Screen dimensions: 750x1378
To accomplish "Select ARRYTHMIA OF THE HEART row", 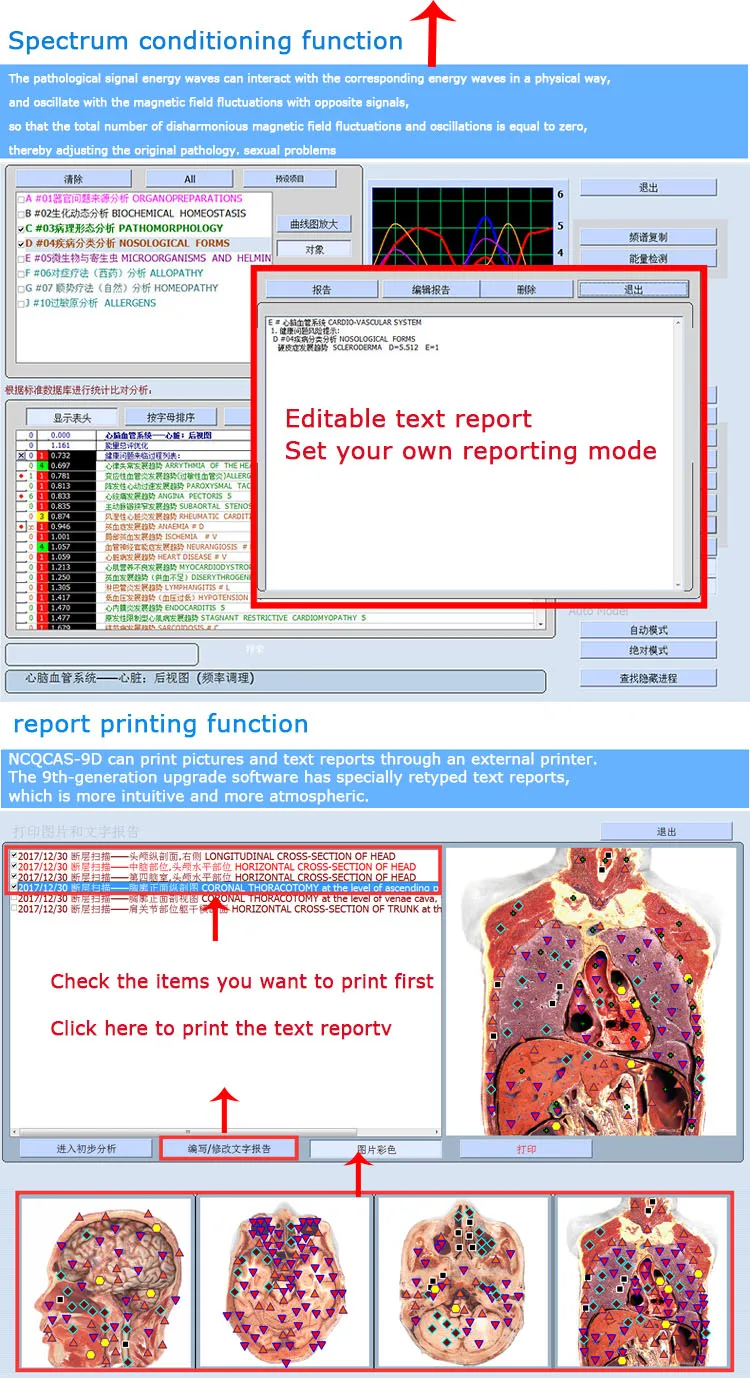I will [133, 466].
